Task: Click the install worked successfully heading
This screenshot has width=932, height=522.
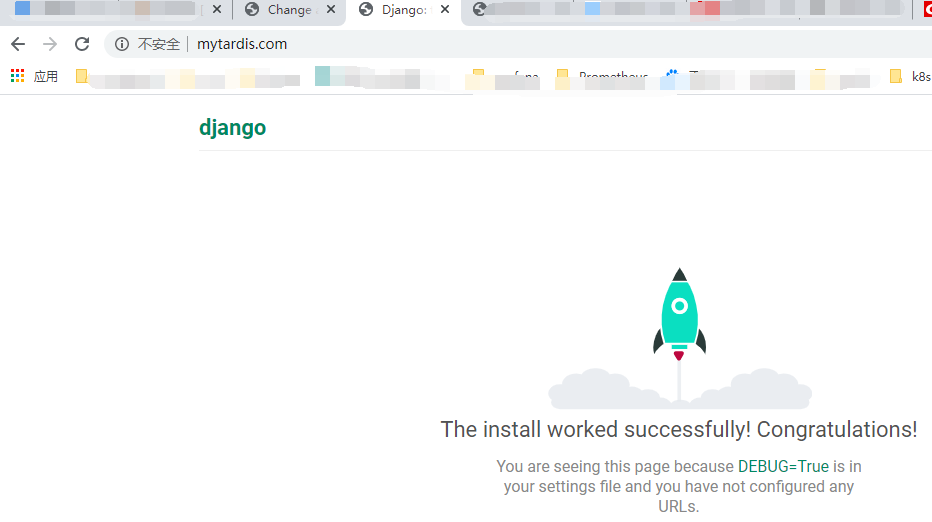Action: click(679, 429)
